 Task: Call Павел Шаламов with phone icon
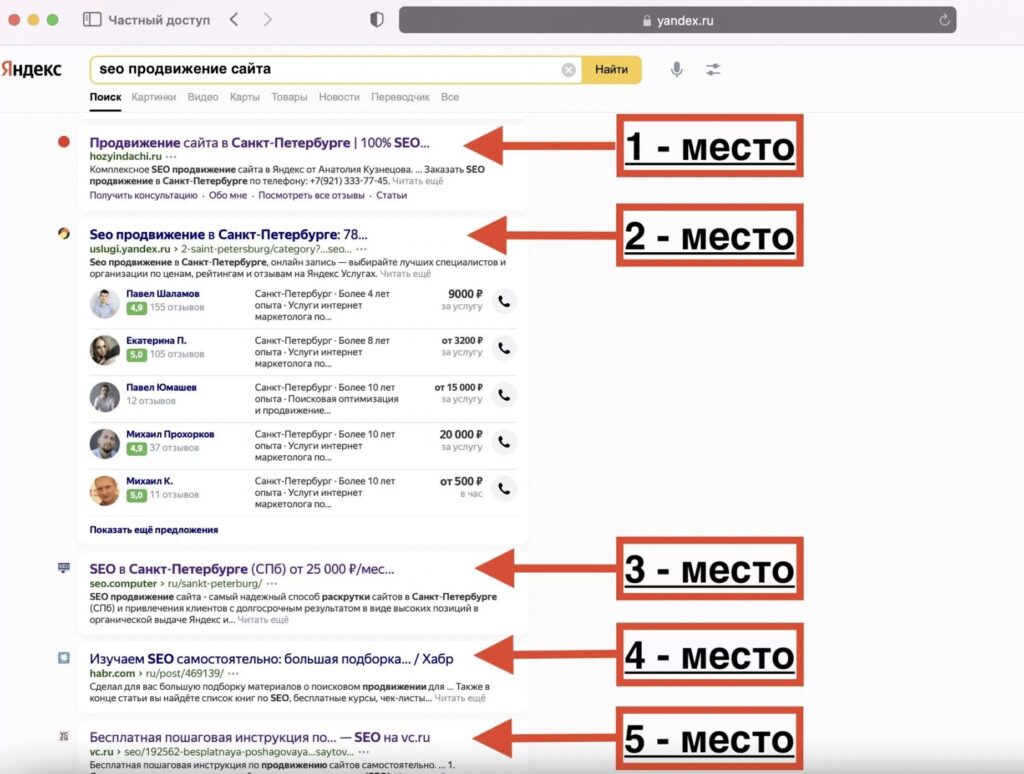[x=504, y=302]
